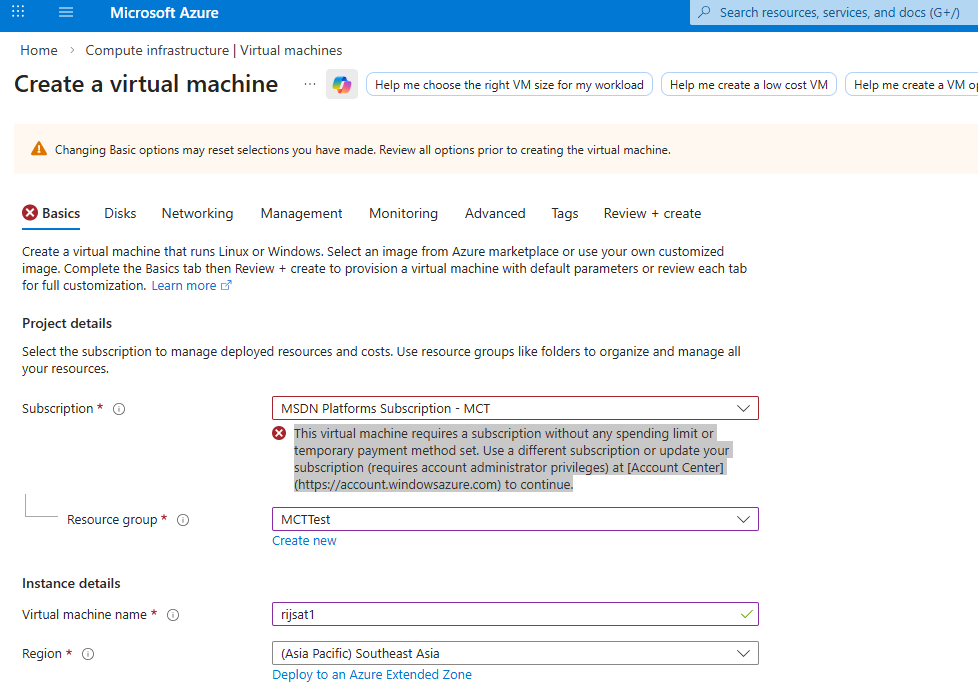Click the info icon next to Region

(88, 654)
